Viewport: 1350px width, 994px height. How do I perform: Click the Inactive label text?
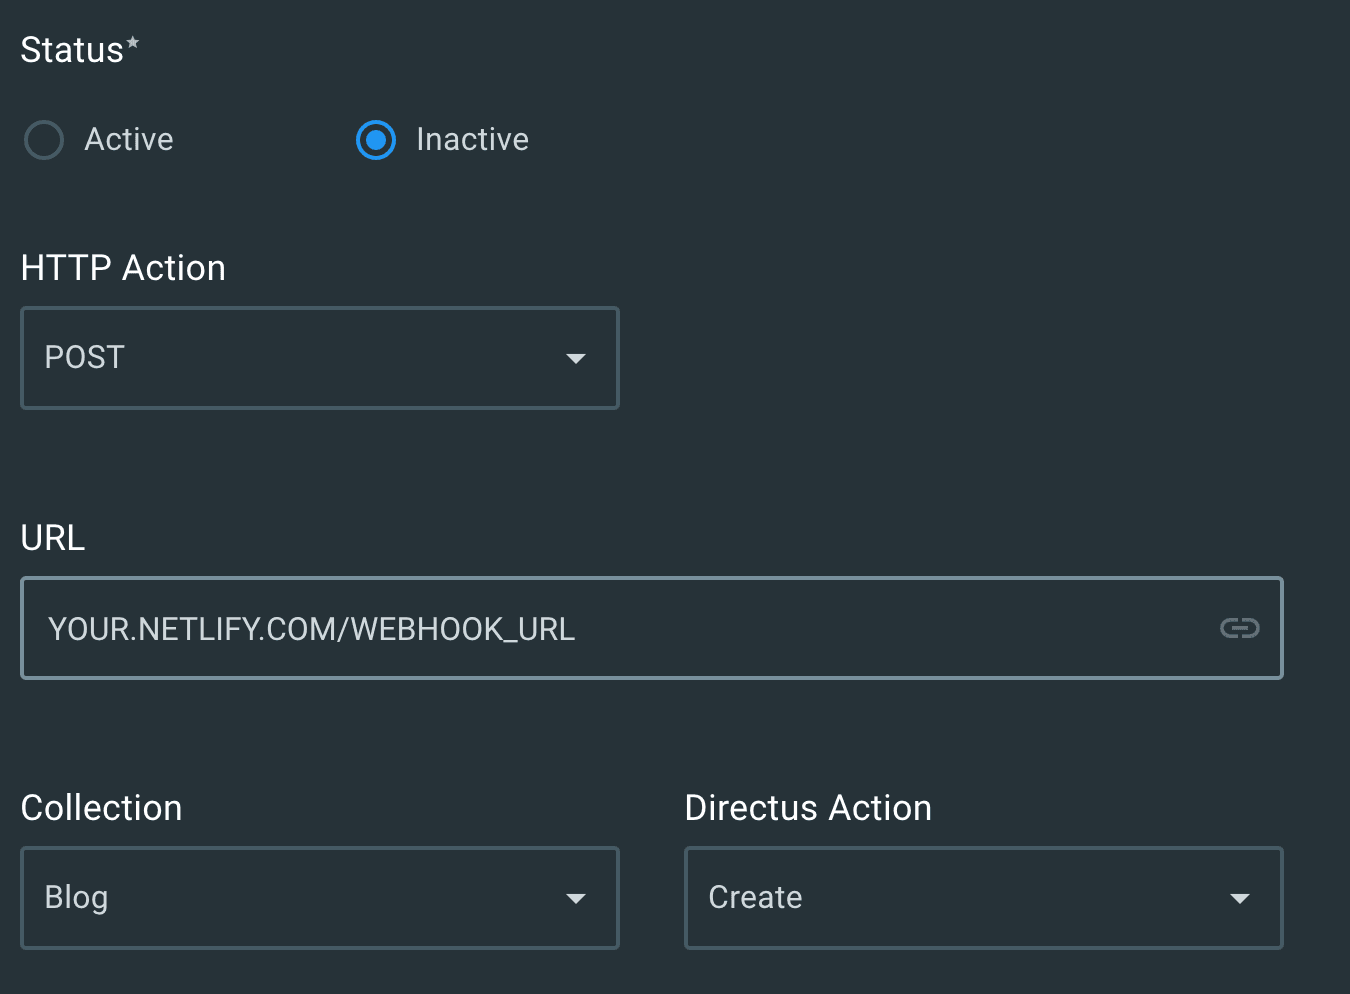click(472, 139)
